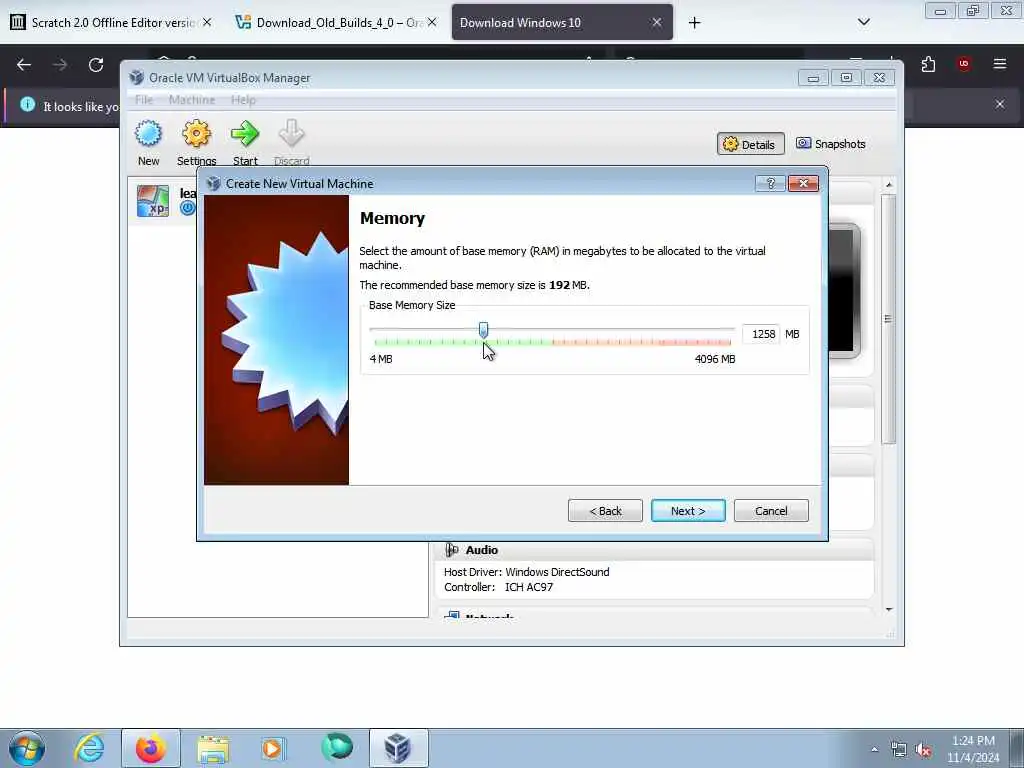Click the green globe taskbar icon
Viewport: 1024px width, 768px height.
tap(337, 748)
